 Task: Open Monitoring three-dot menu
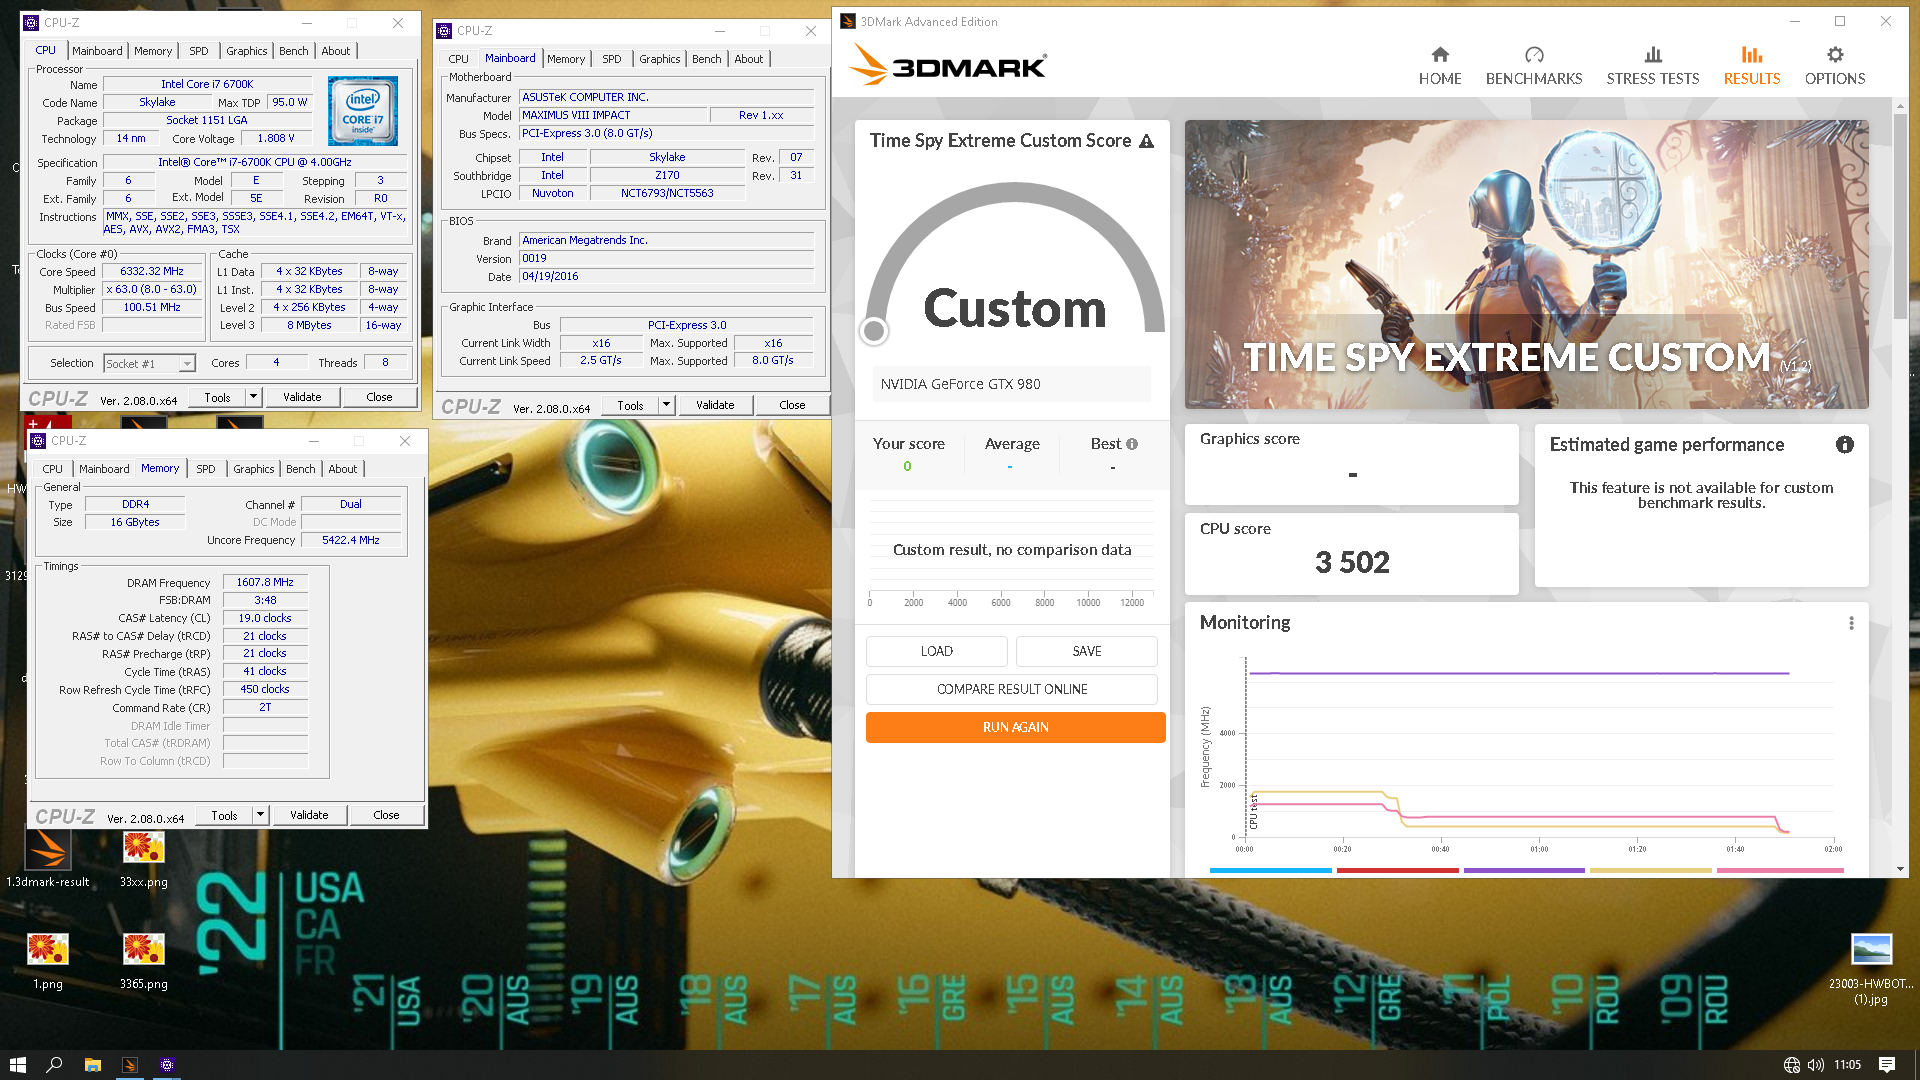click(1852, 623)
